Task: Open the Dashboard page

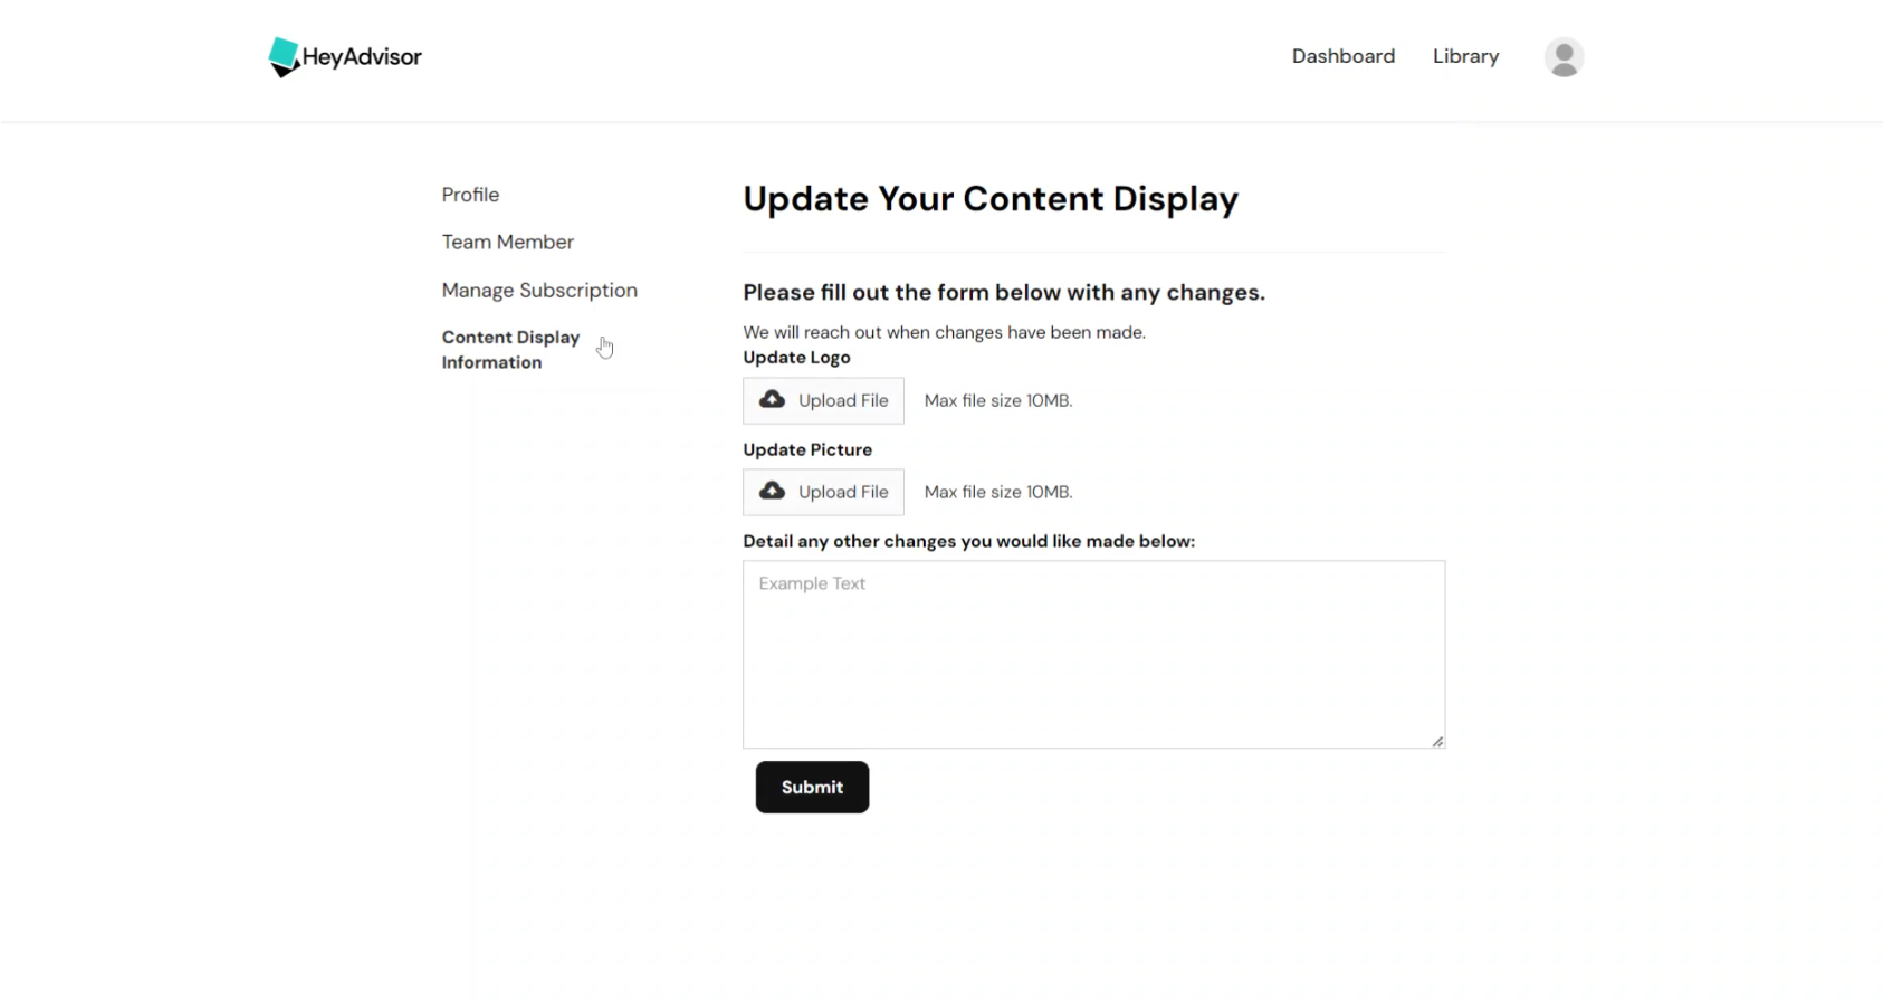Action: tap(1343, 56)
